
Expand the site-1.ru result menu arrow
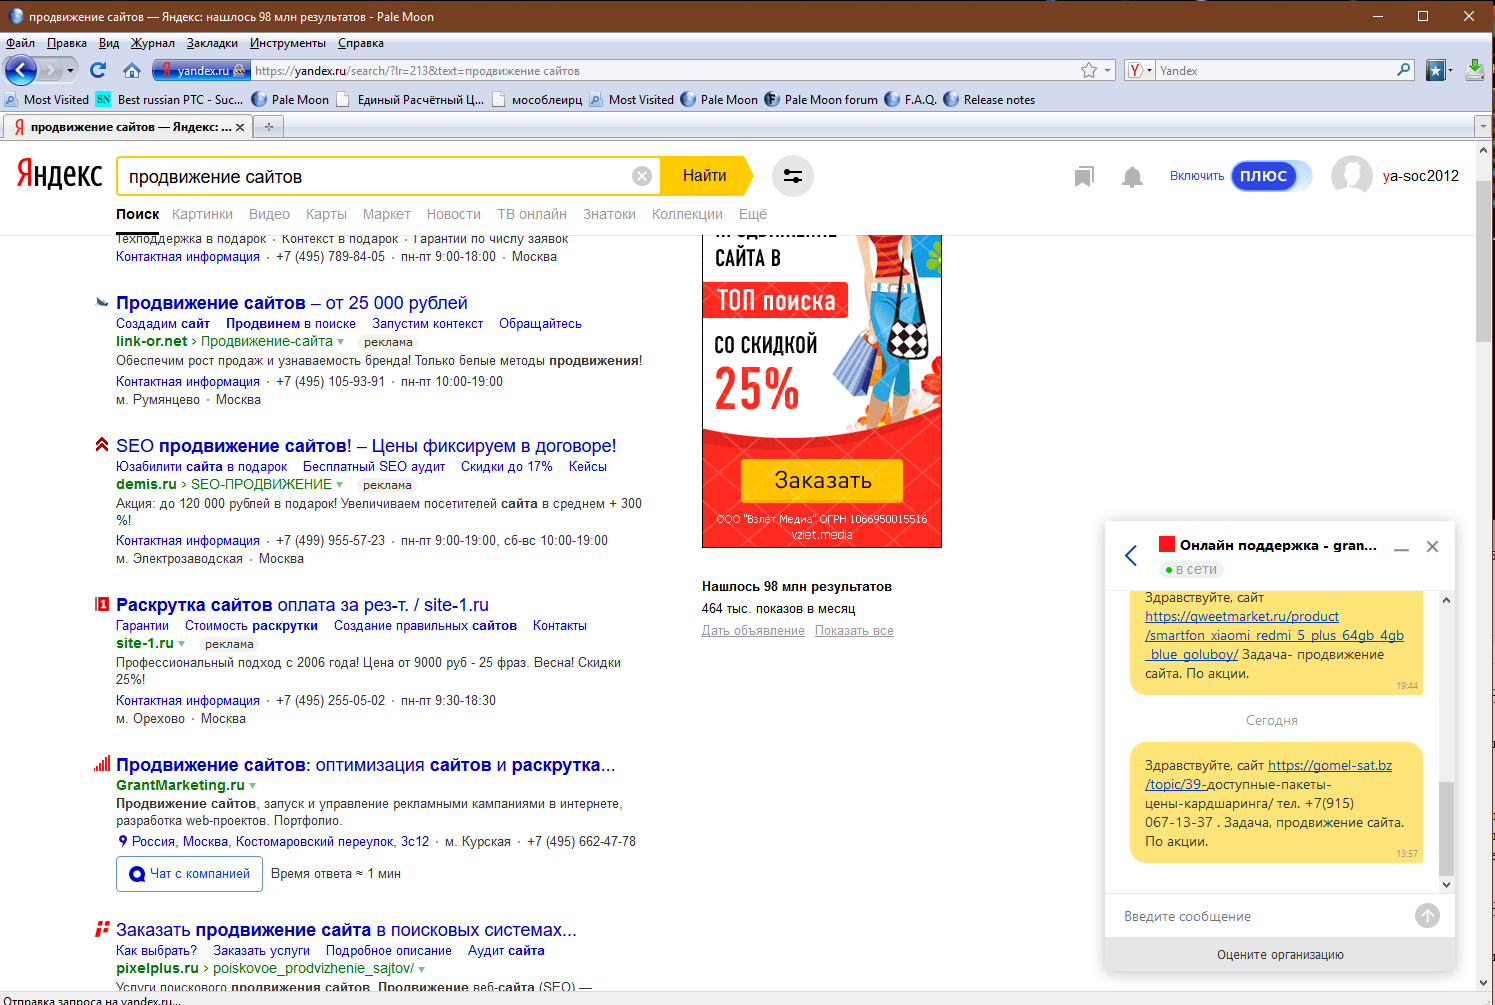coord(182,644)
